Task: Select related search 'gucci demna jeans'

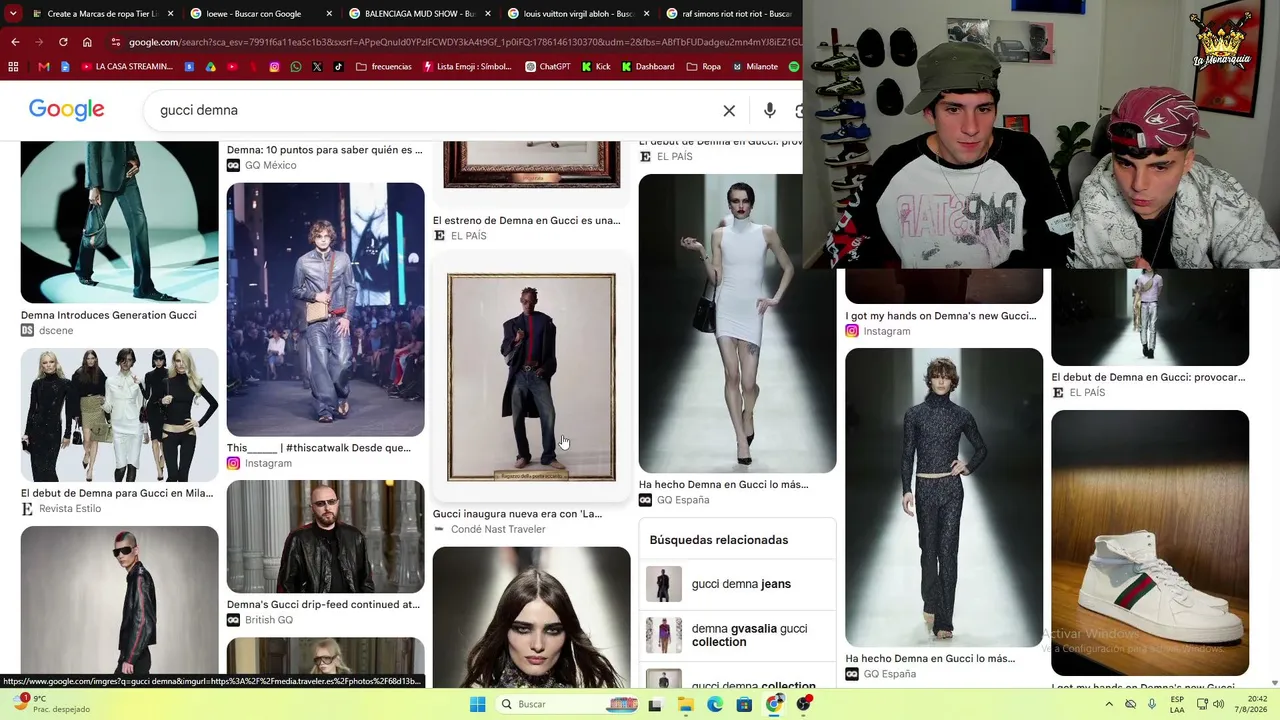Action: click(737, 584)
